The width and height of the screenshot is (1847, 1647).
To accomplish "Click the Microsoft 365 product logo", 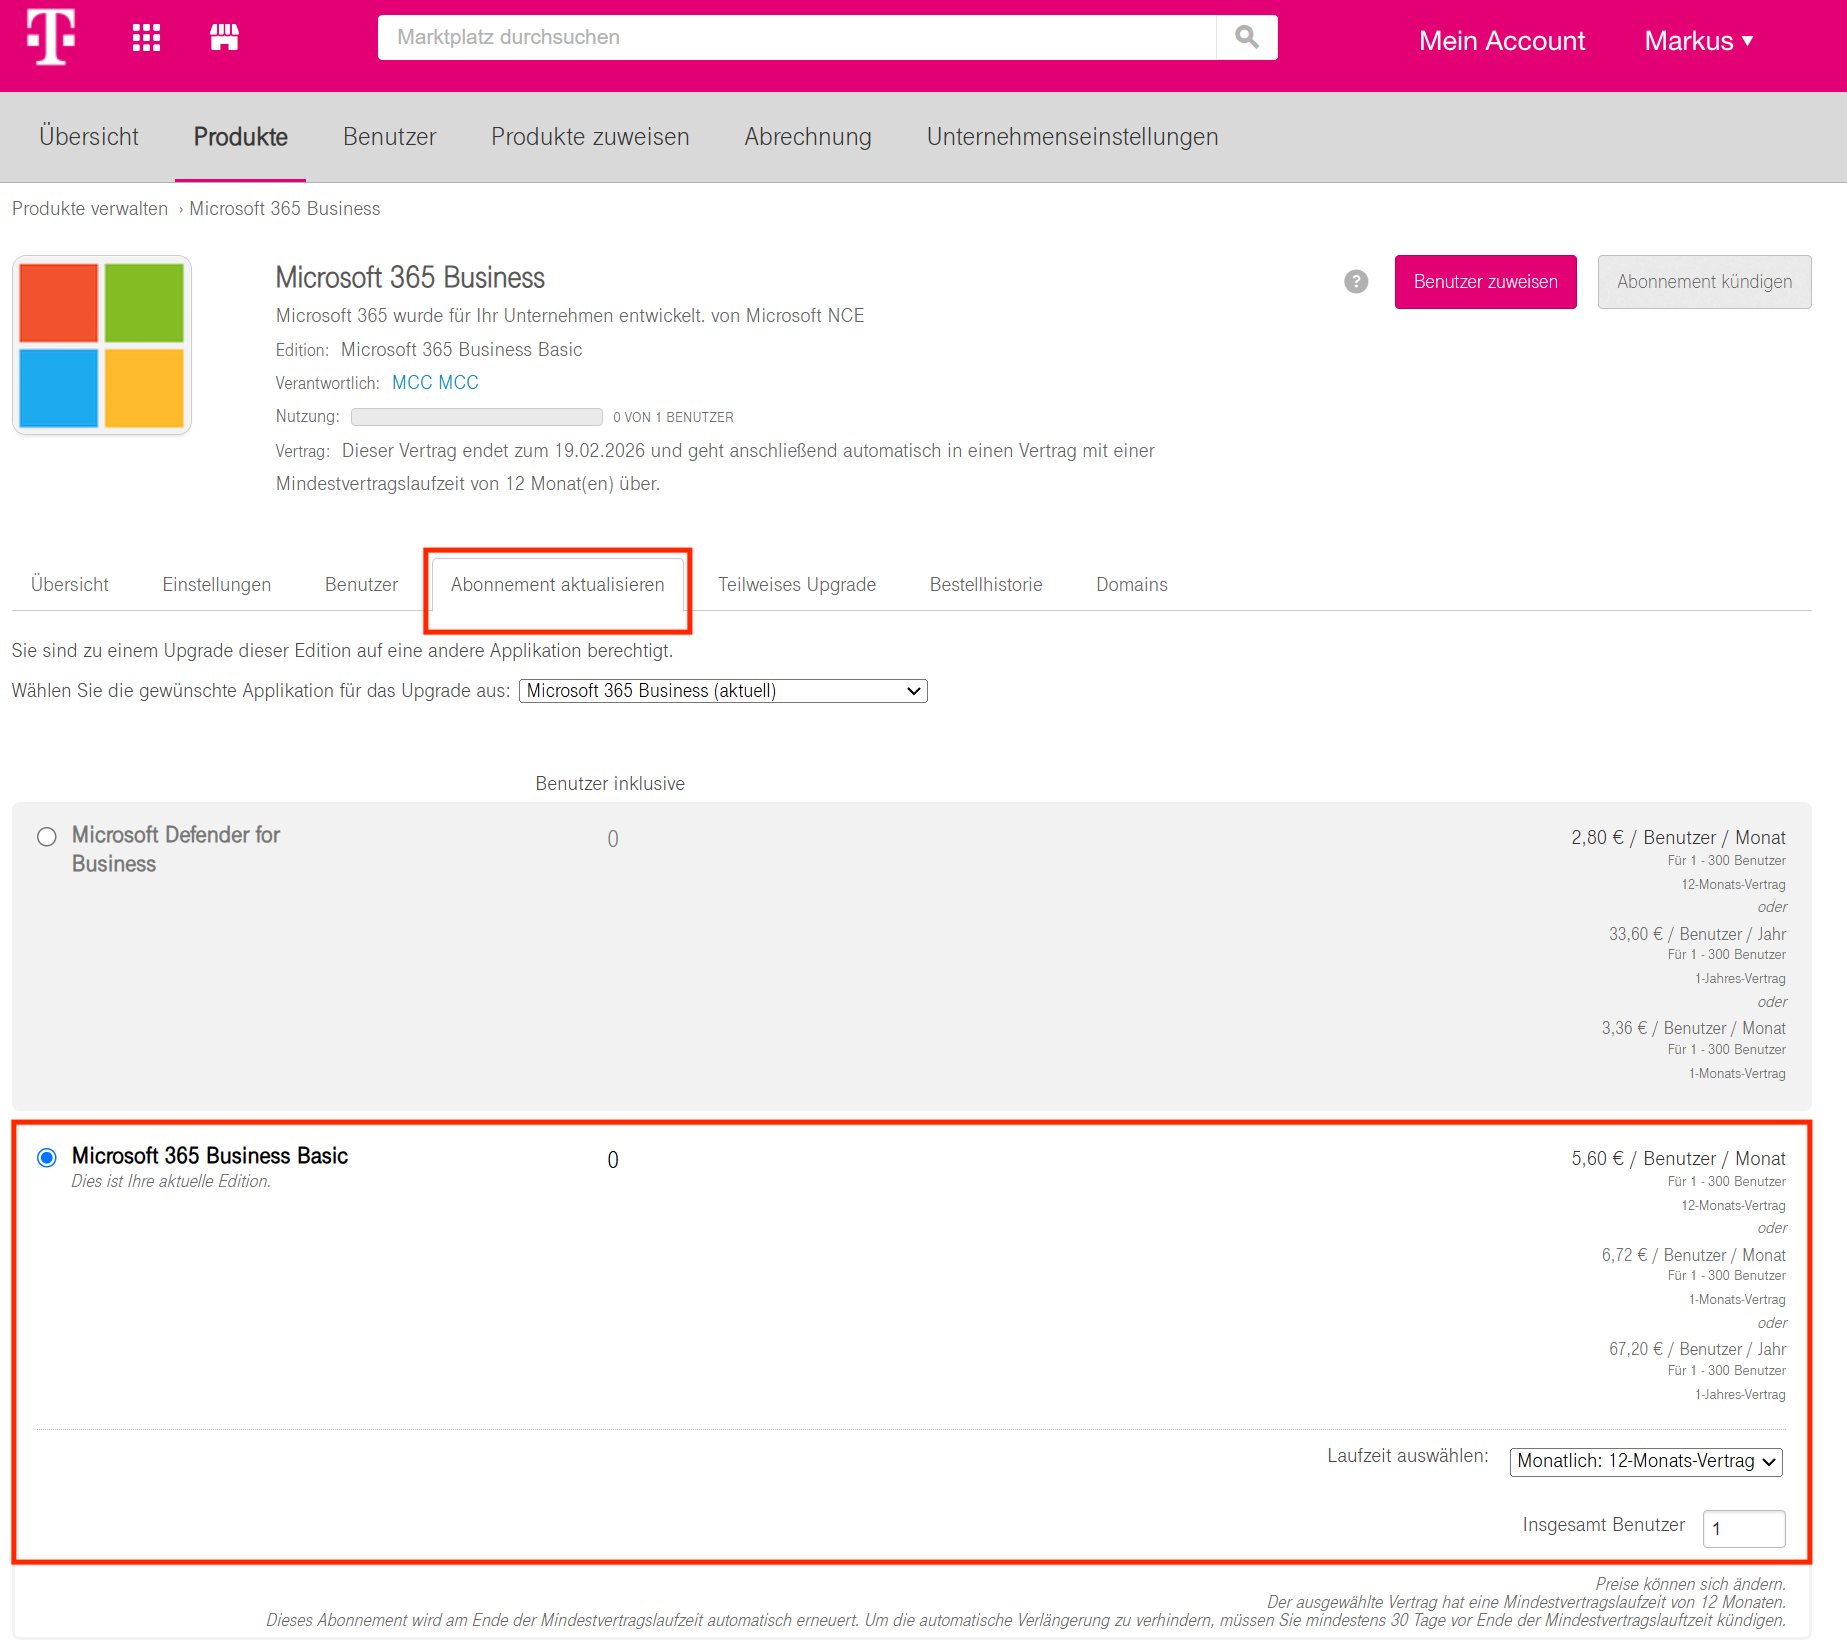I will pyautogui.click(x=102, y=345).
